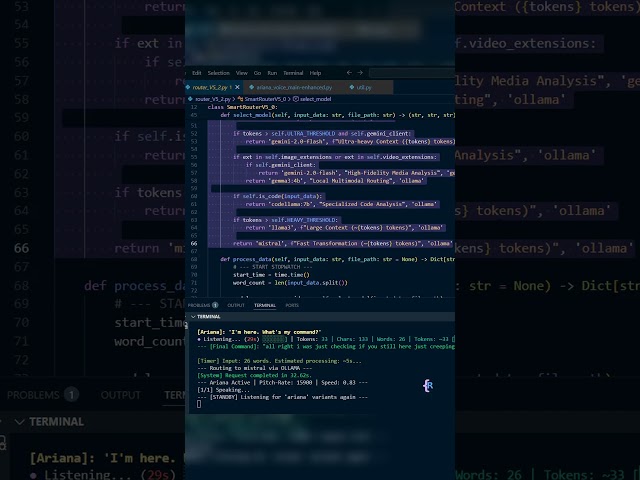The height and width of the screenshot is (480, 640).
Task: Open the Selection menu
Action: (x=218, y=73)
